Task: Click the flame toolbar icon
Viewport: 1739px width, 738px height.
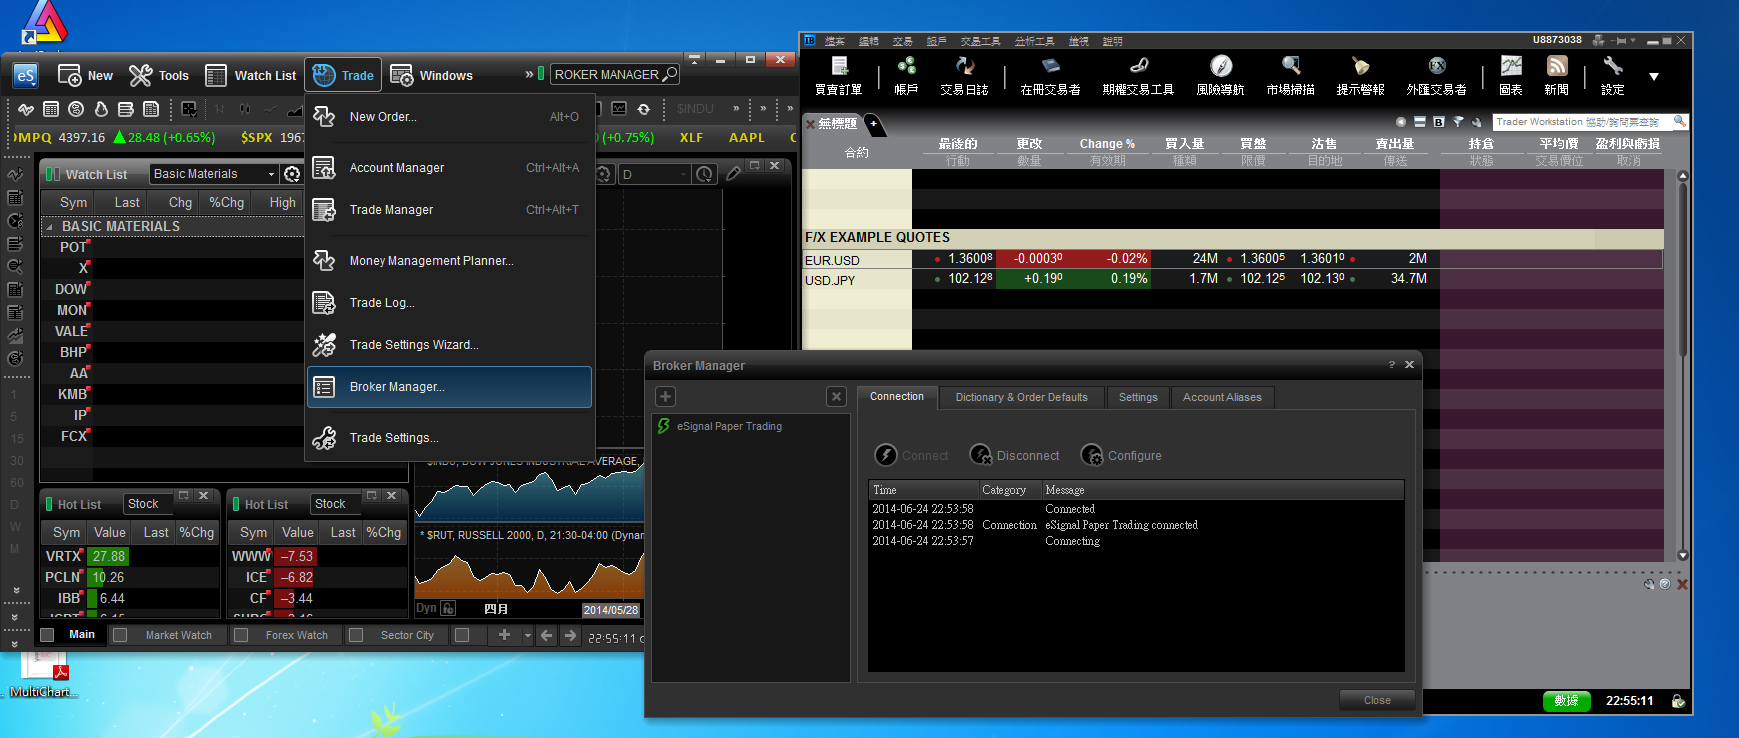Action: [x=101, y=109]
